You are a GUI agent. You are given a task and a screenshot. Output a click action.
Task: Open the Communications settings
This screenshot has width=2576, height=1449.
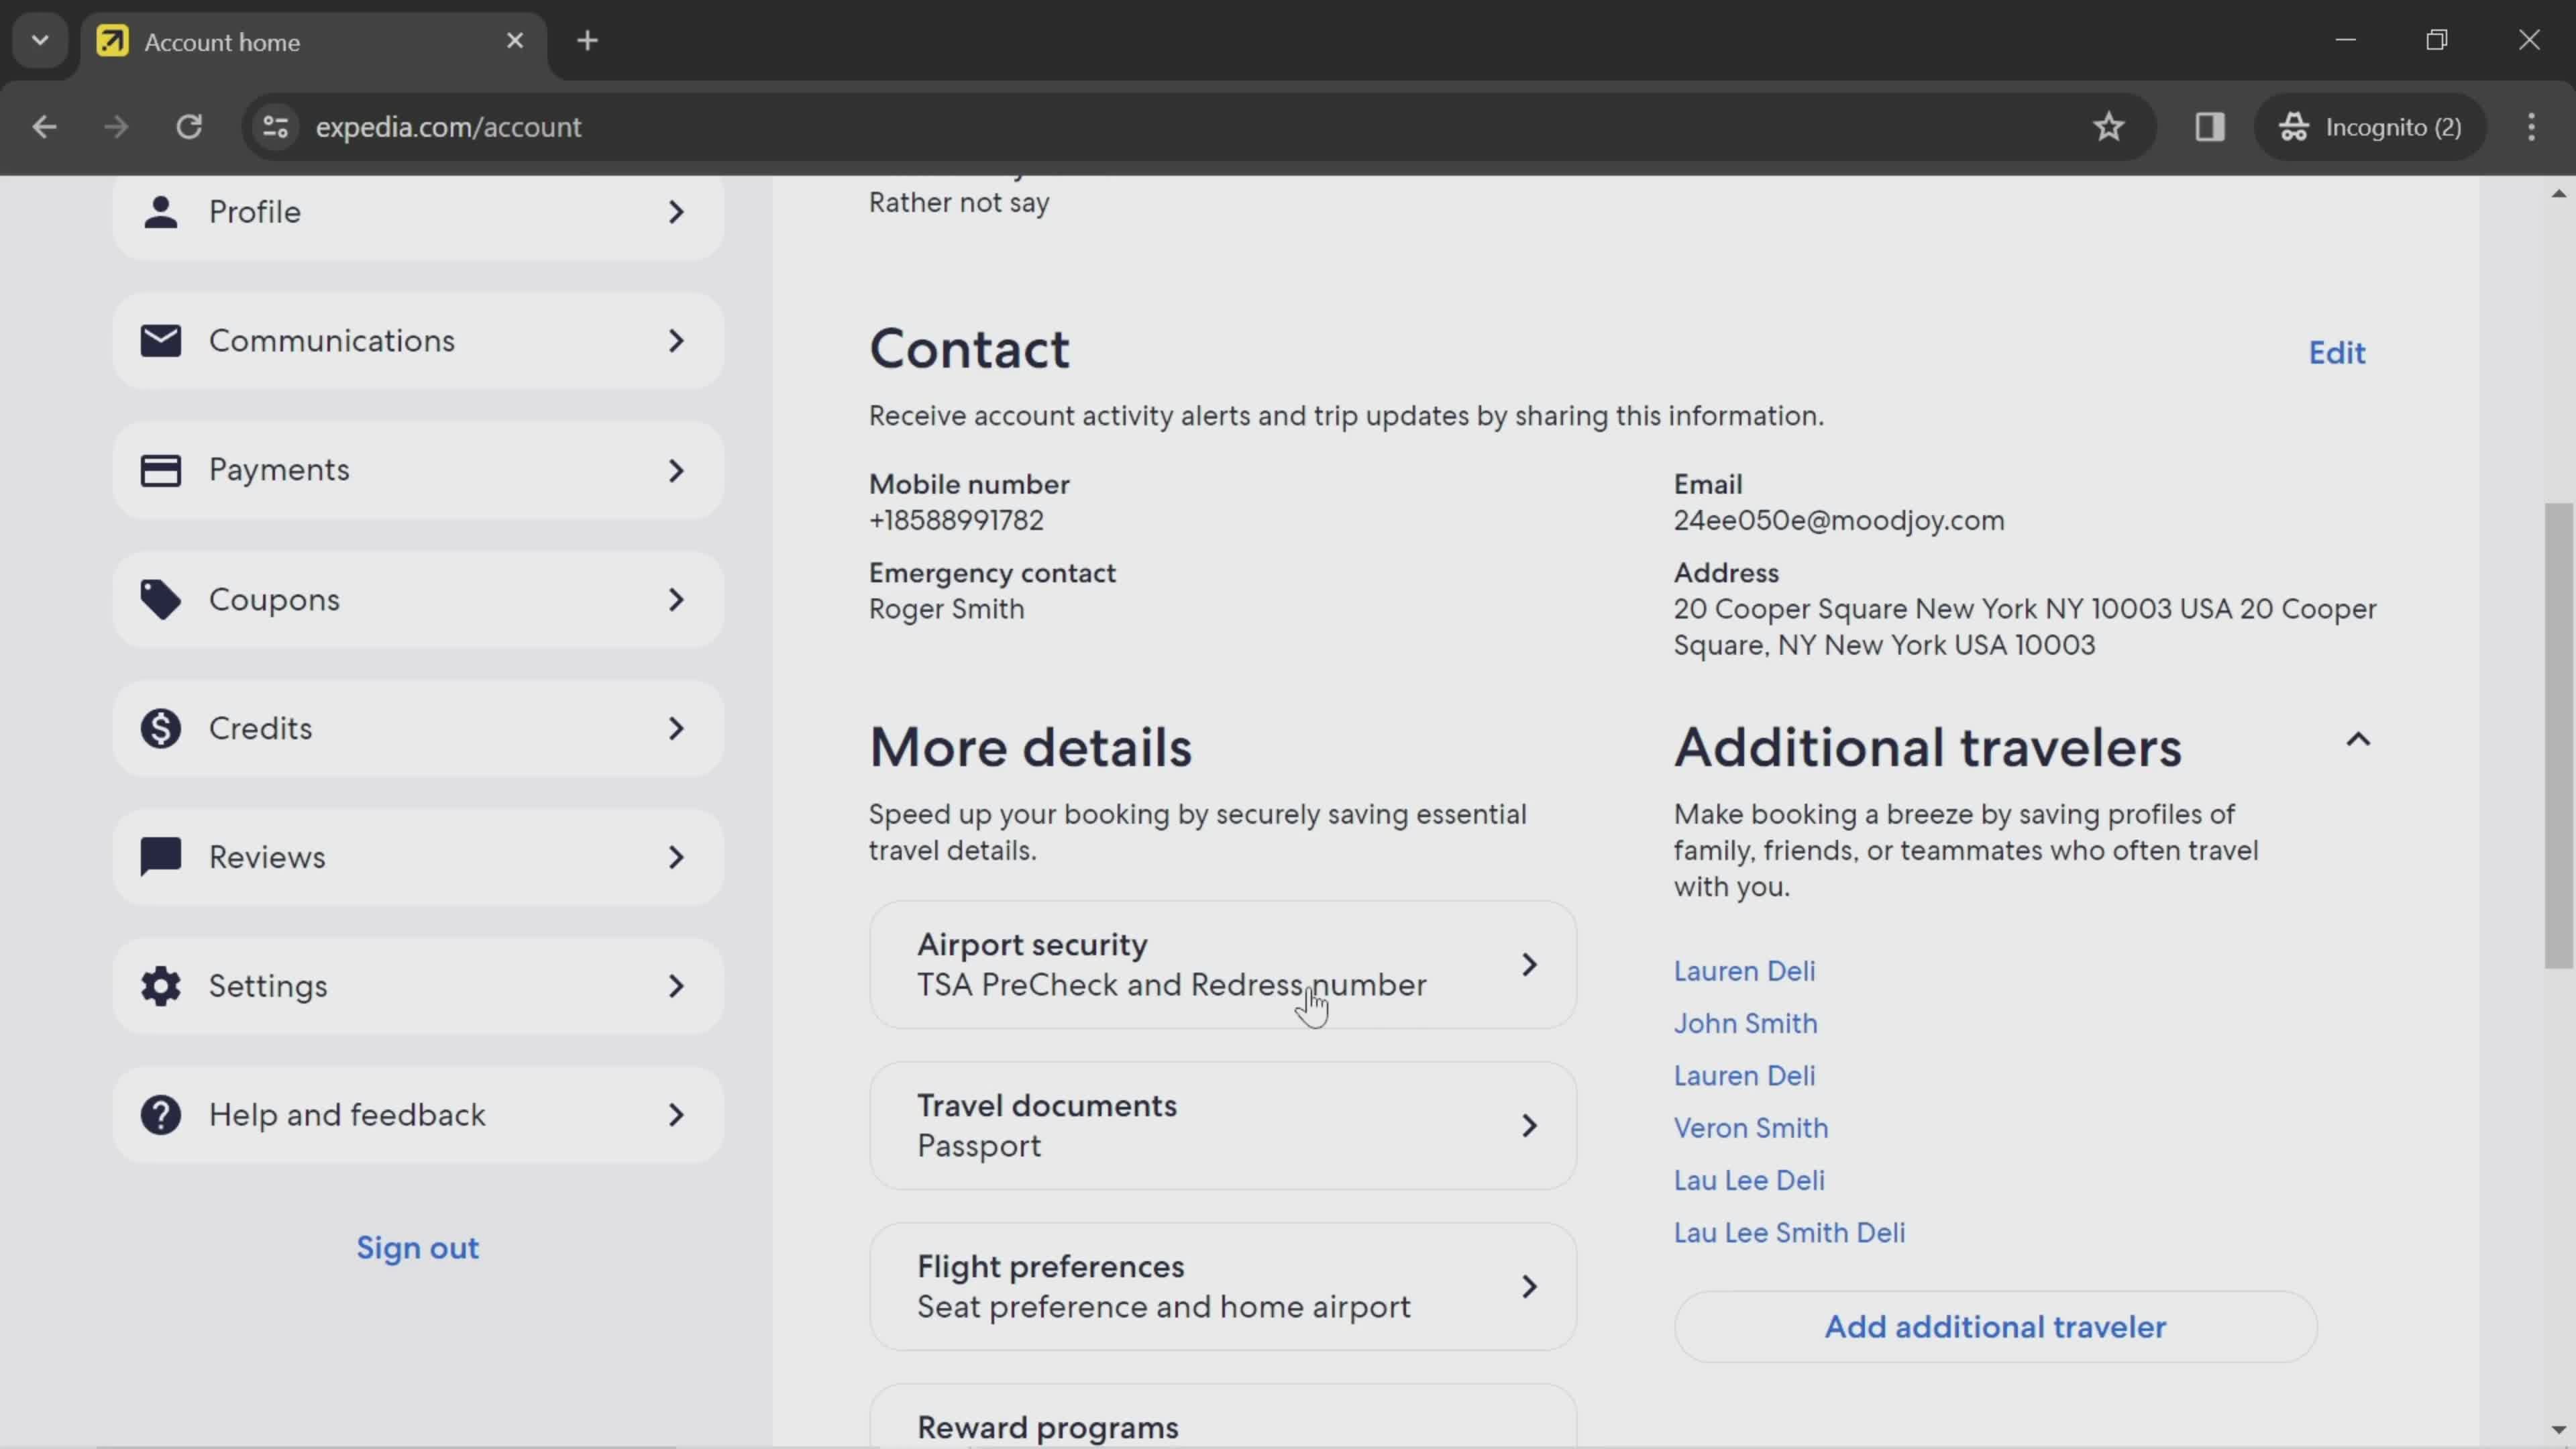tap(416, 339)
